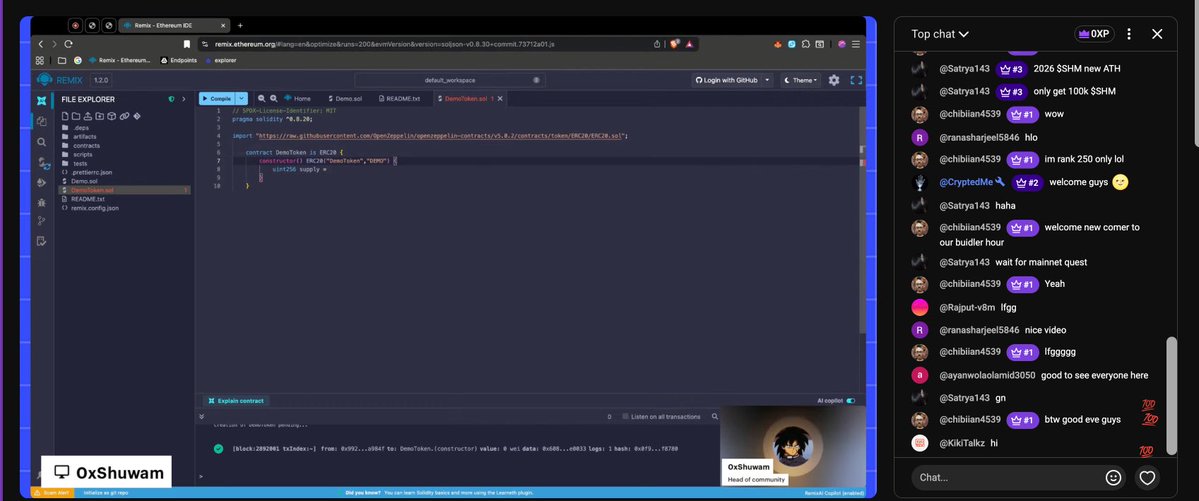Switch to the README.txt editor tab
The height and width of the screenshot is (501, 1199).
398,99
